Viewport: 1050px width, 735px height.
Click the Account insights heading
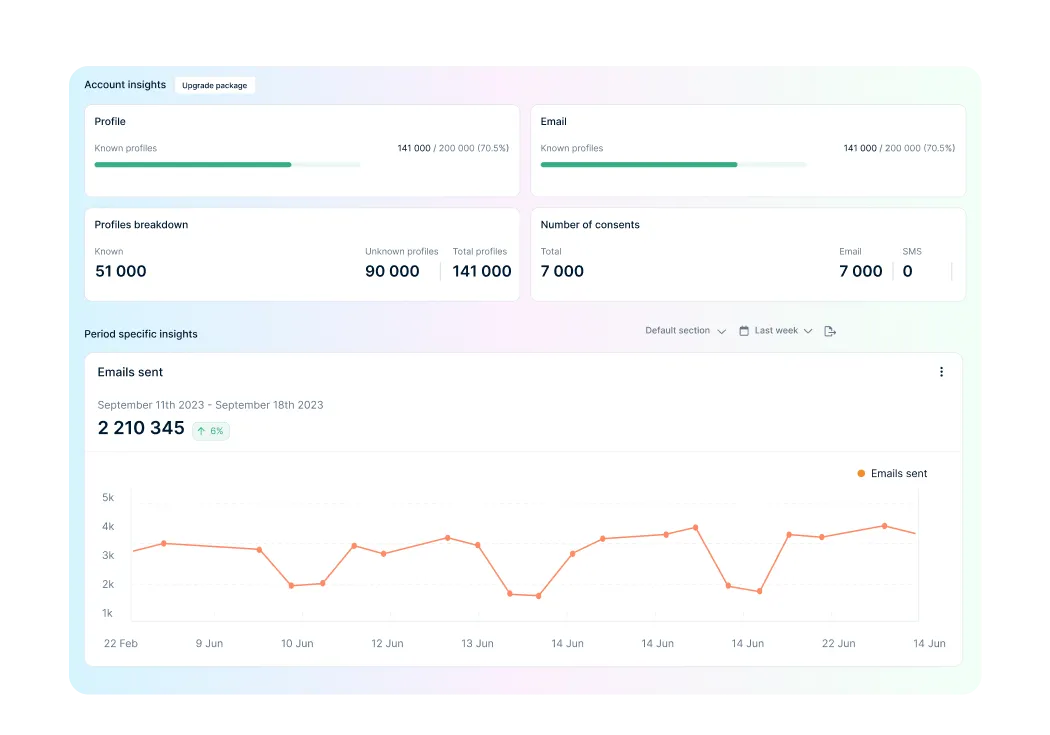pyautogui.click(x=125, y=84)
